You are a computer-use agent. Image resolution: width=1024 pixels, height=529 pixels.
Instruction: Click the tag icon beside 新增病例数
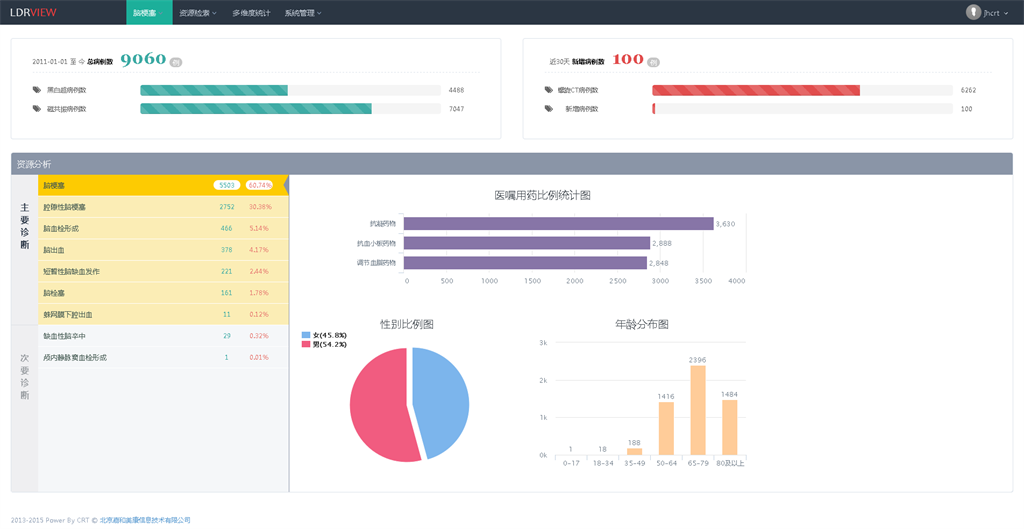tap(548, 109)
